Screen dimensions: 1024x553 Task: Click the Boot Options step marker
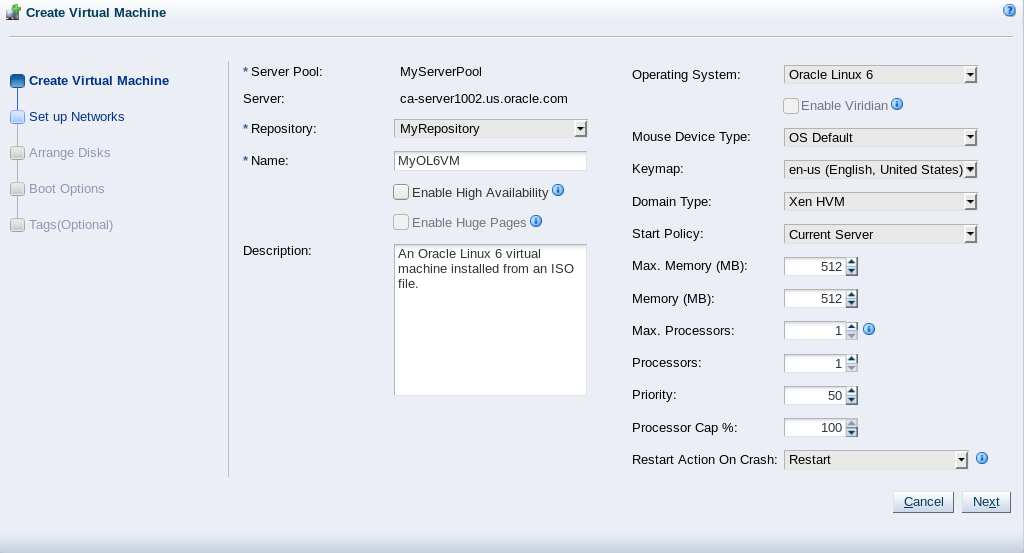point(18,189)
